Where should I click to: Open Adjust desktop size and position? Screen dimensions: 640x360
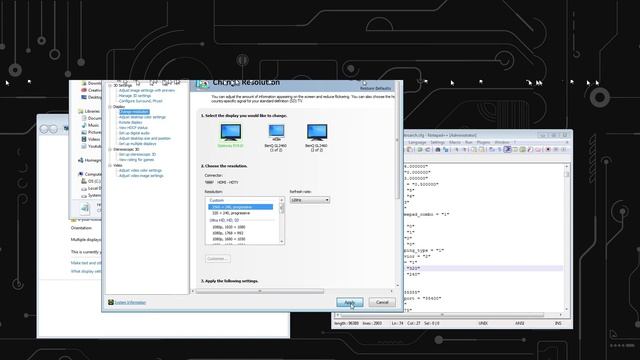point(144,138)
